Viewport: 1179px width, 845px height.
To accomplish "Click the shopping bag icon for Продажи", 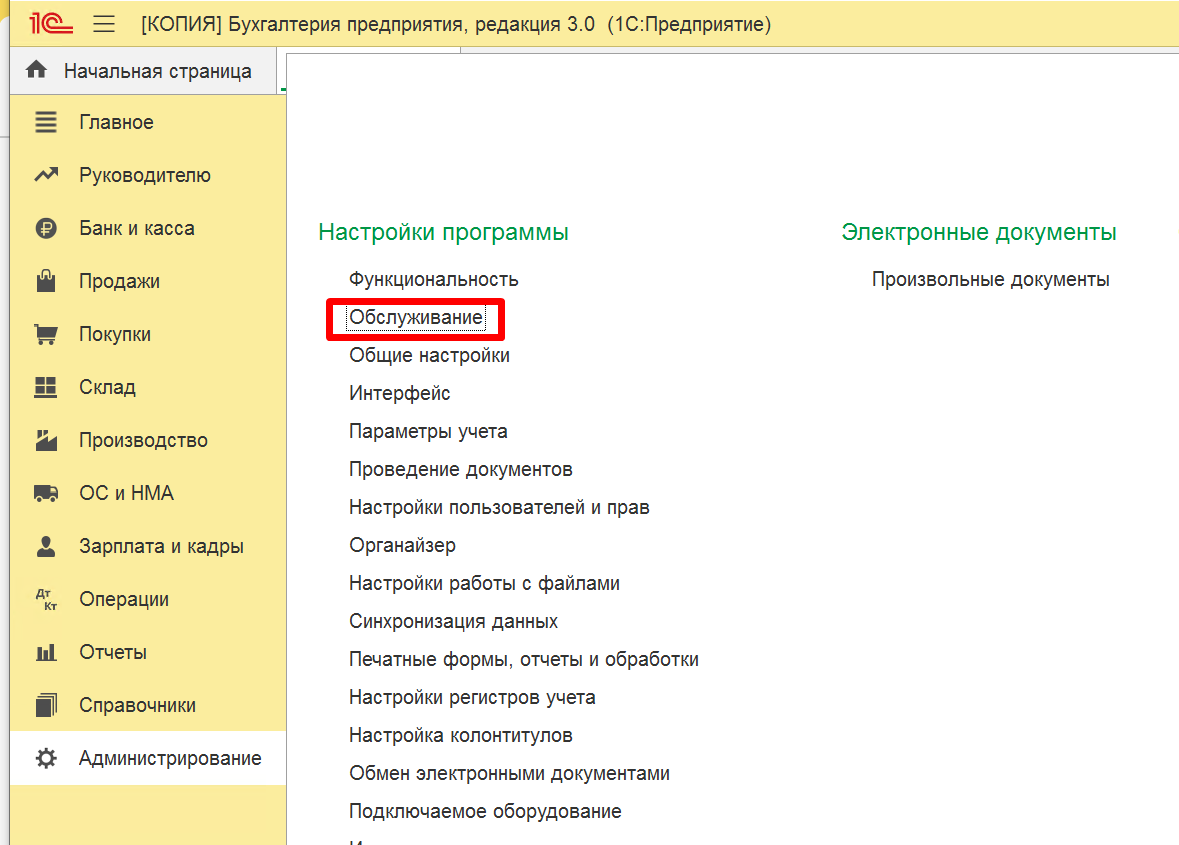I will pyautogui.click(x=46, y=280).
